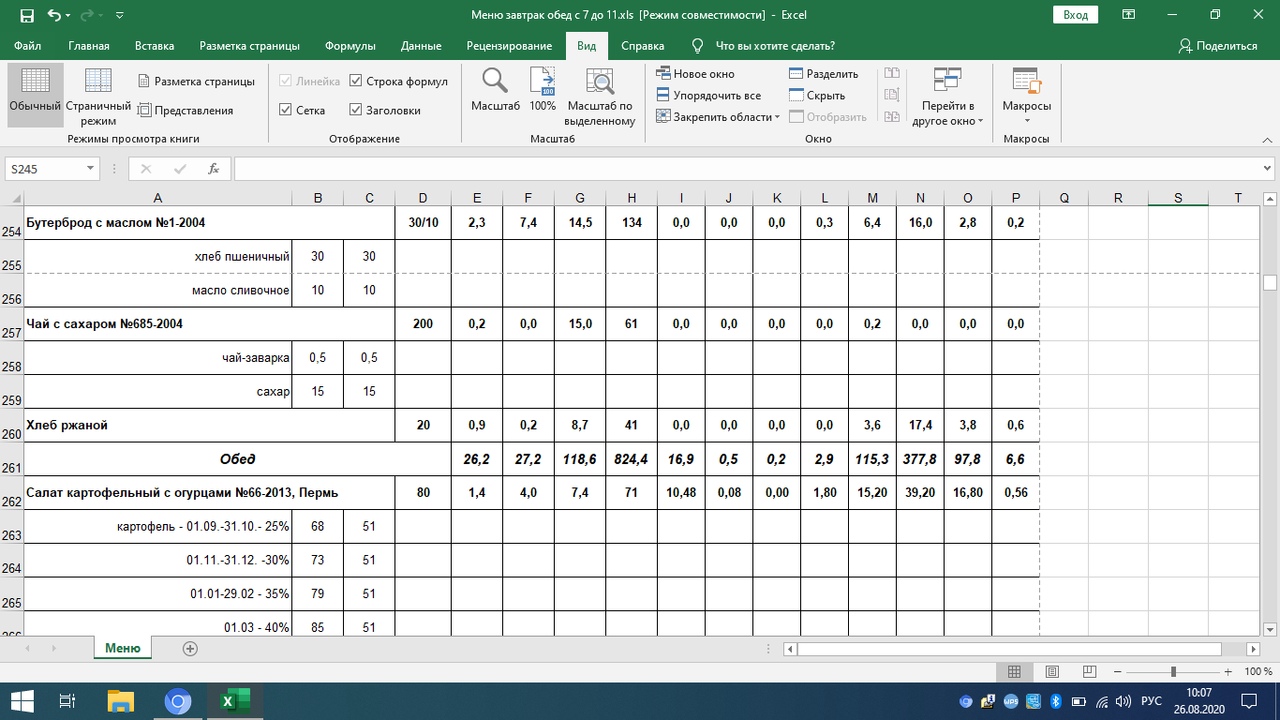Expand the Freeze Panes (Закрепить области) dropdown

(x=718, y=117)
